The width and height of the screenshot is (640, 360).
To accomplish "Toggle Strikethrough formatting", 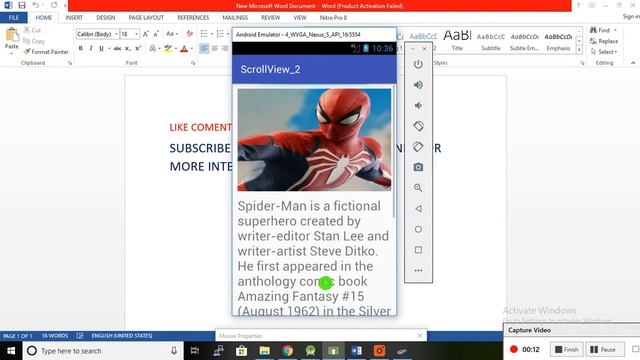I will pos(118,48).
